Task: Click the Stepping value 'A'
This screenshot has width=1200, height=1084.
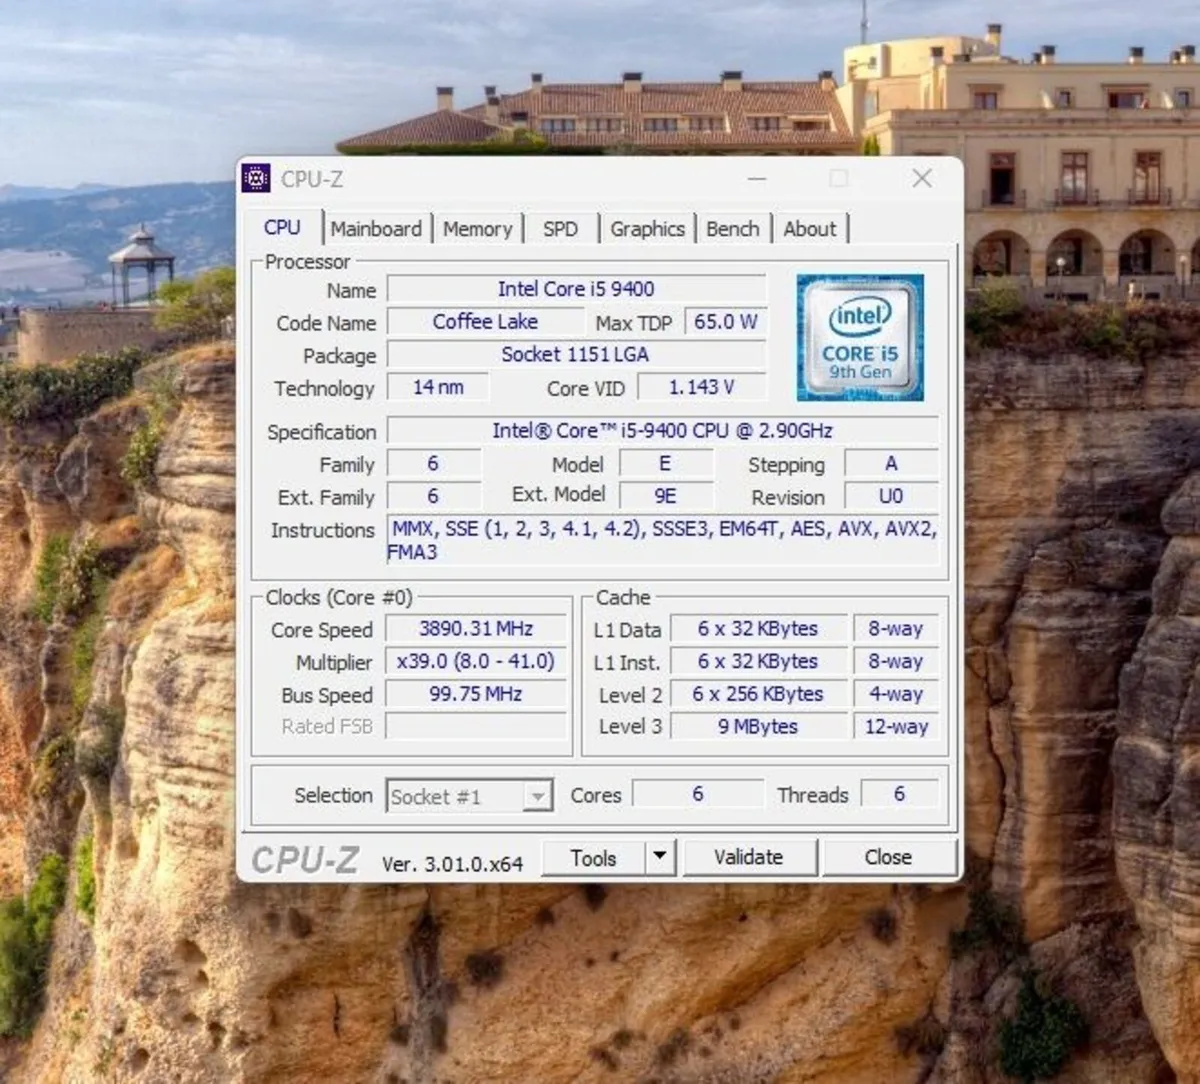Action: (891, 464)
